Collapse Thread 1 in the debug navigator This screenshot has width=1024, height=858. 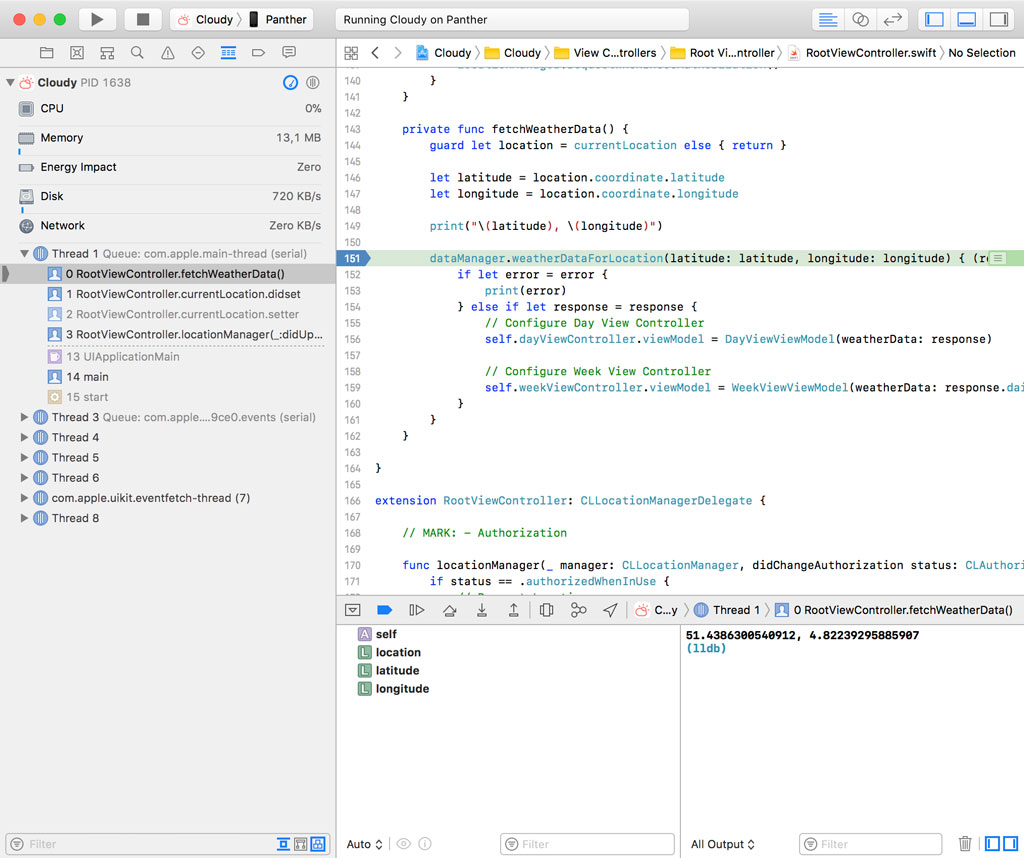[24, 254]
